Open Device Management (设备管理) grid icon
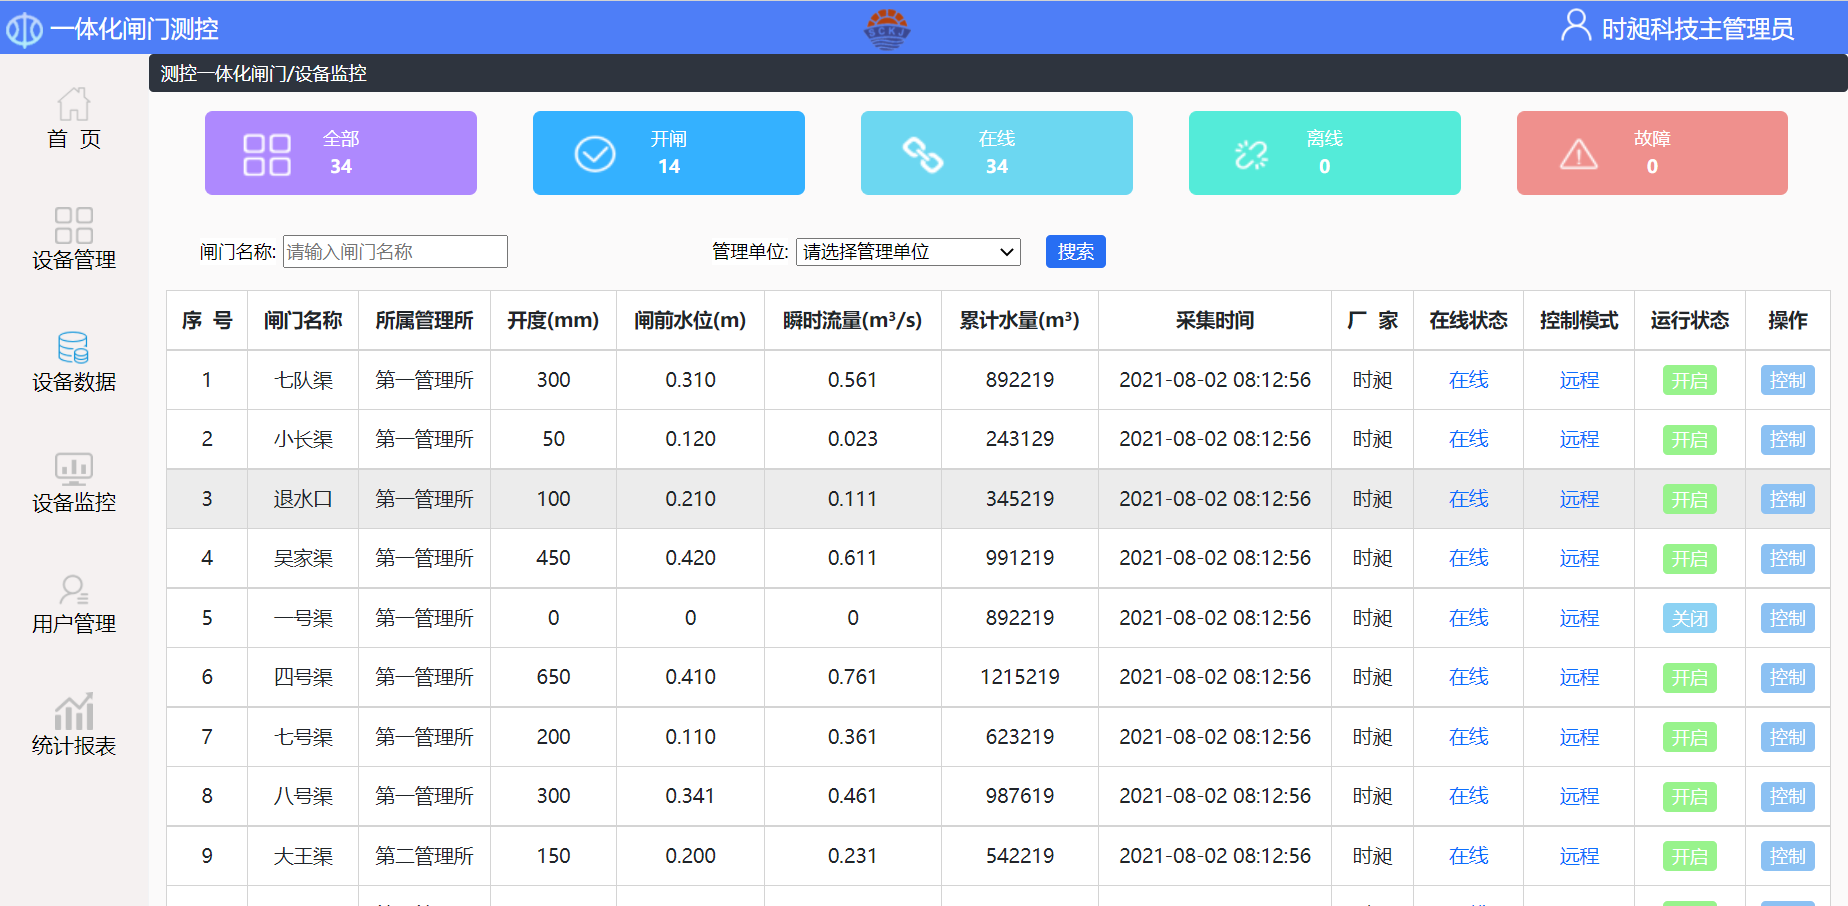1848x906 pixels. (74, 225)
